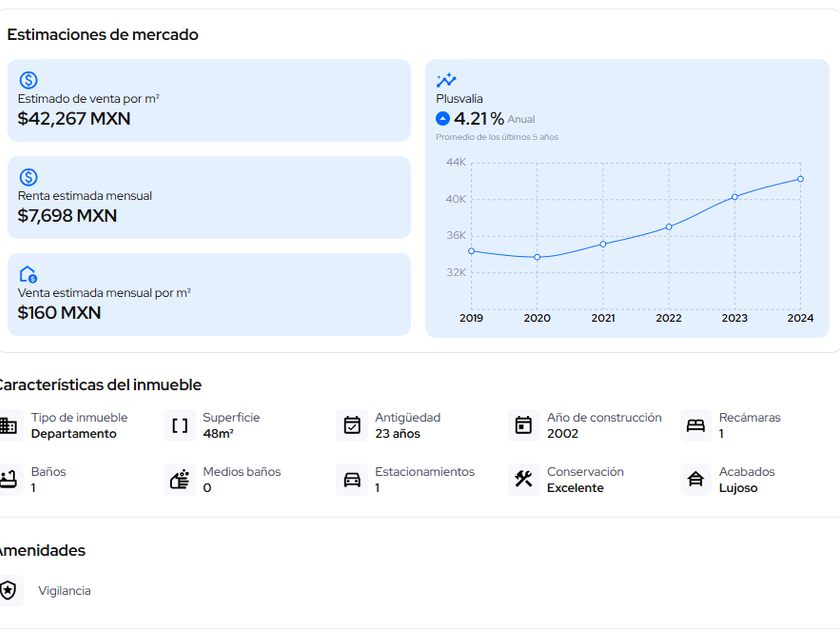Click the 2024 data point on chart
This screenshot has width=840, height=630.
pyautogui.click(x=800, y=179)
